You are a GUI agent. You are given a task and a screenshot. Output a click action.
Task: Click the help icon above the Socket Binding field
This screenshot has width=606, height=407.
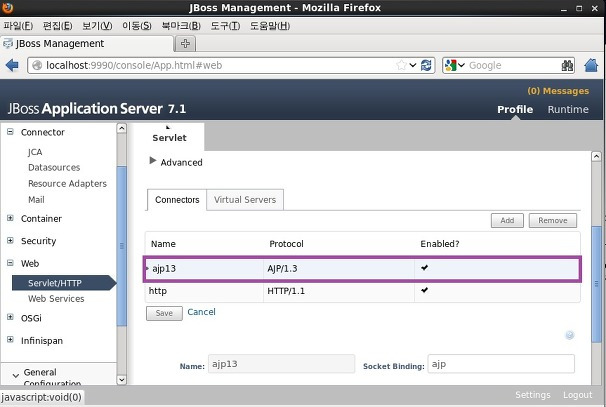570,335
